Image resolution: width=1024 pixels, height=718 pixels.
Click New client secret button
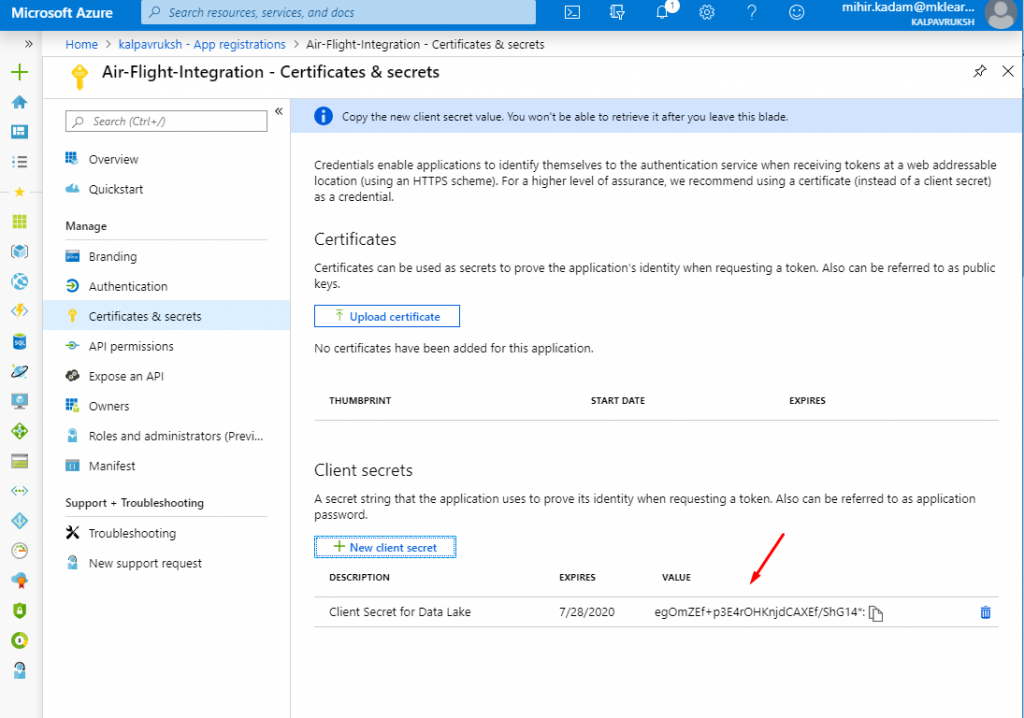(385, 547)
